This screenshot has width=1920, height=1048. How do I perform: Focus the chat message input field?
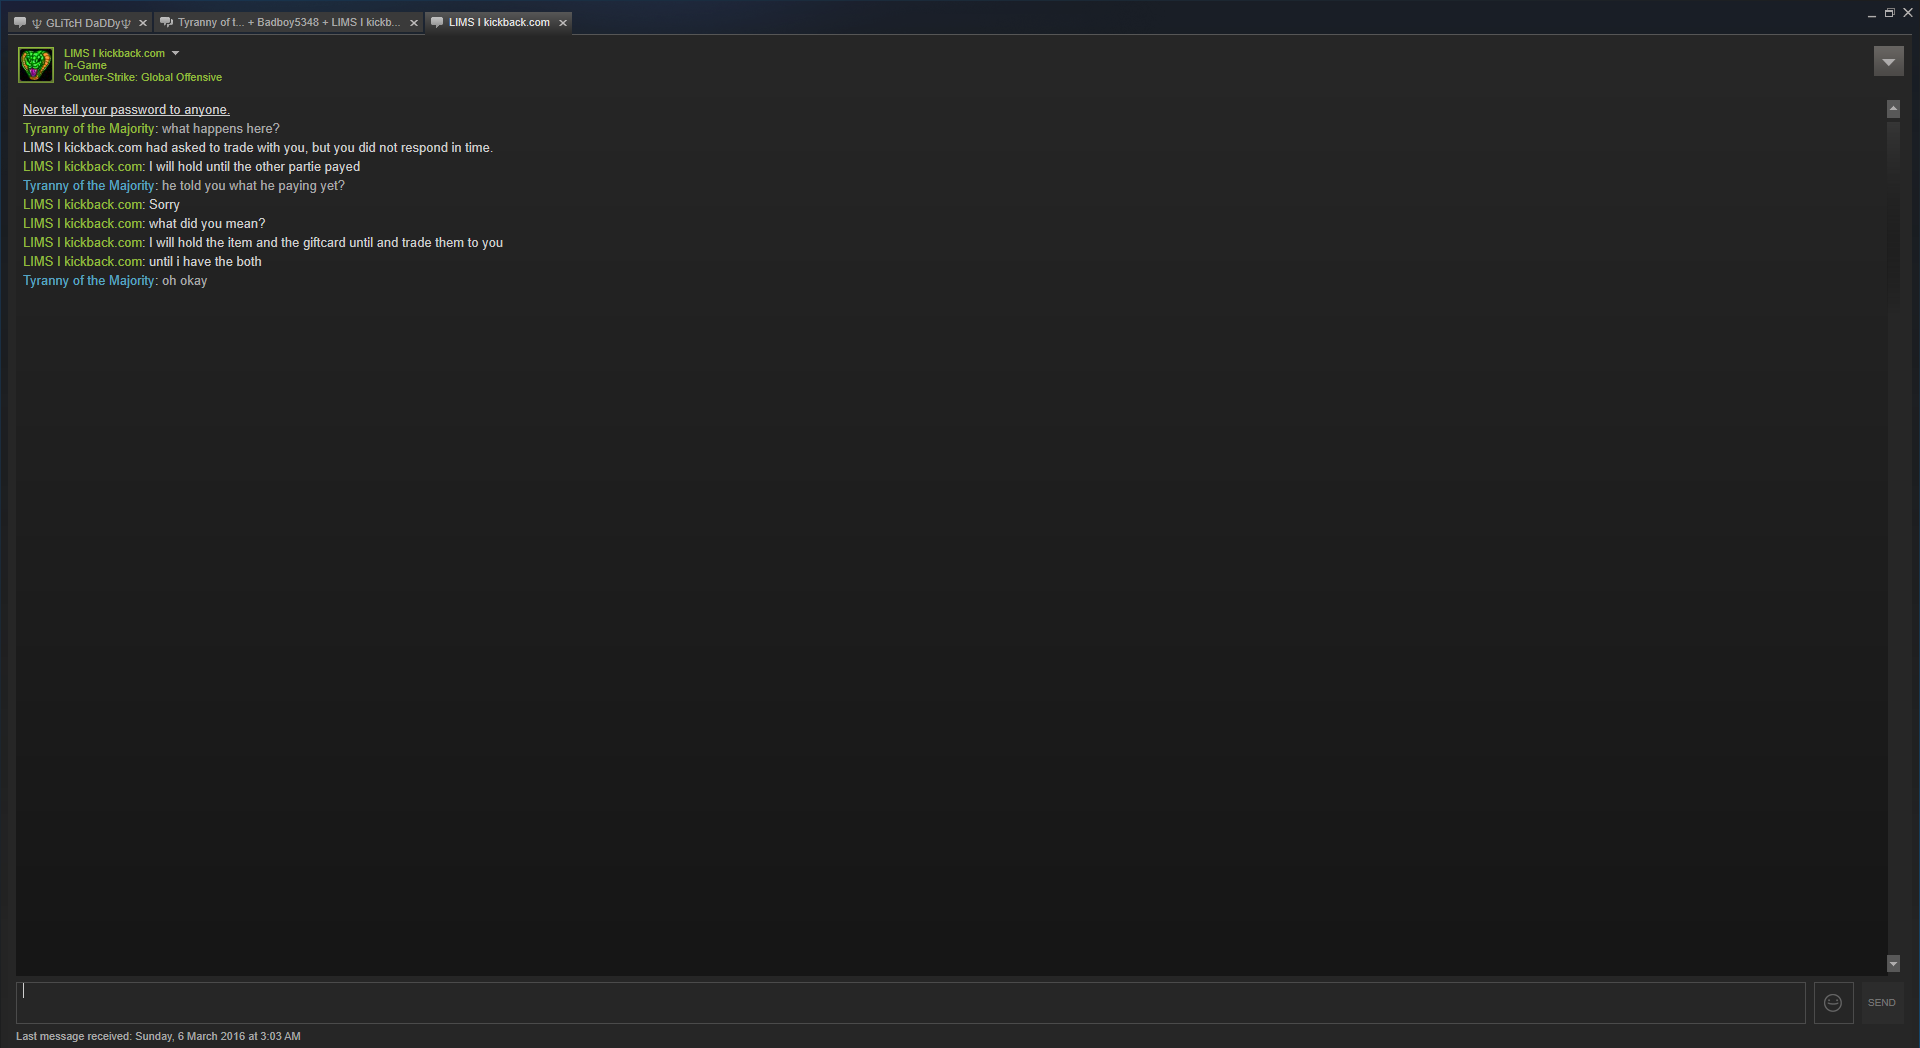tap(911, 1002)
